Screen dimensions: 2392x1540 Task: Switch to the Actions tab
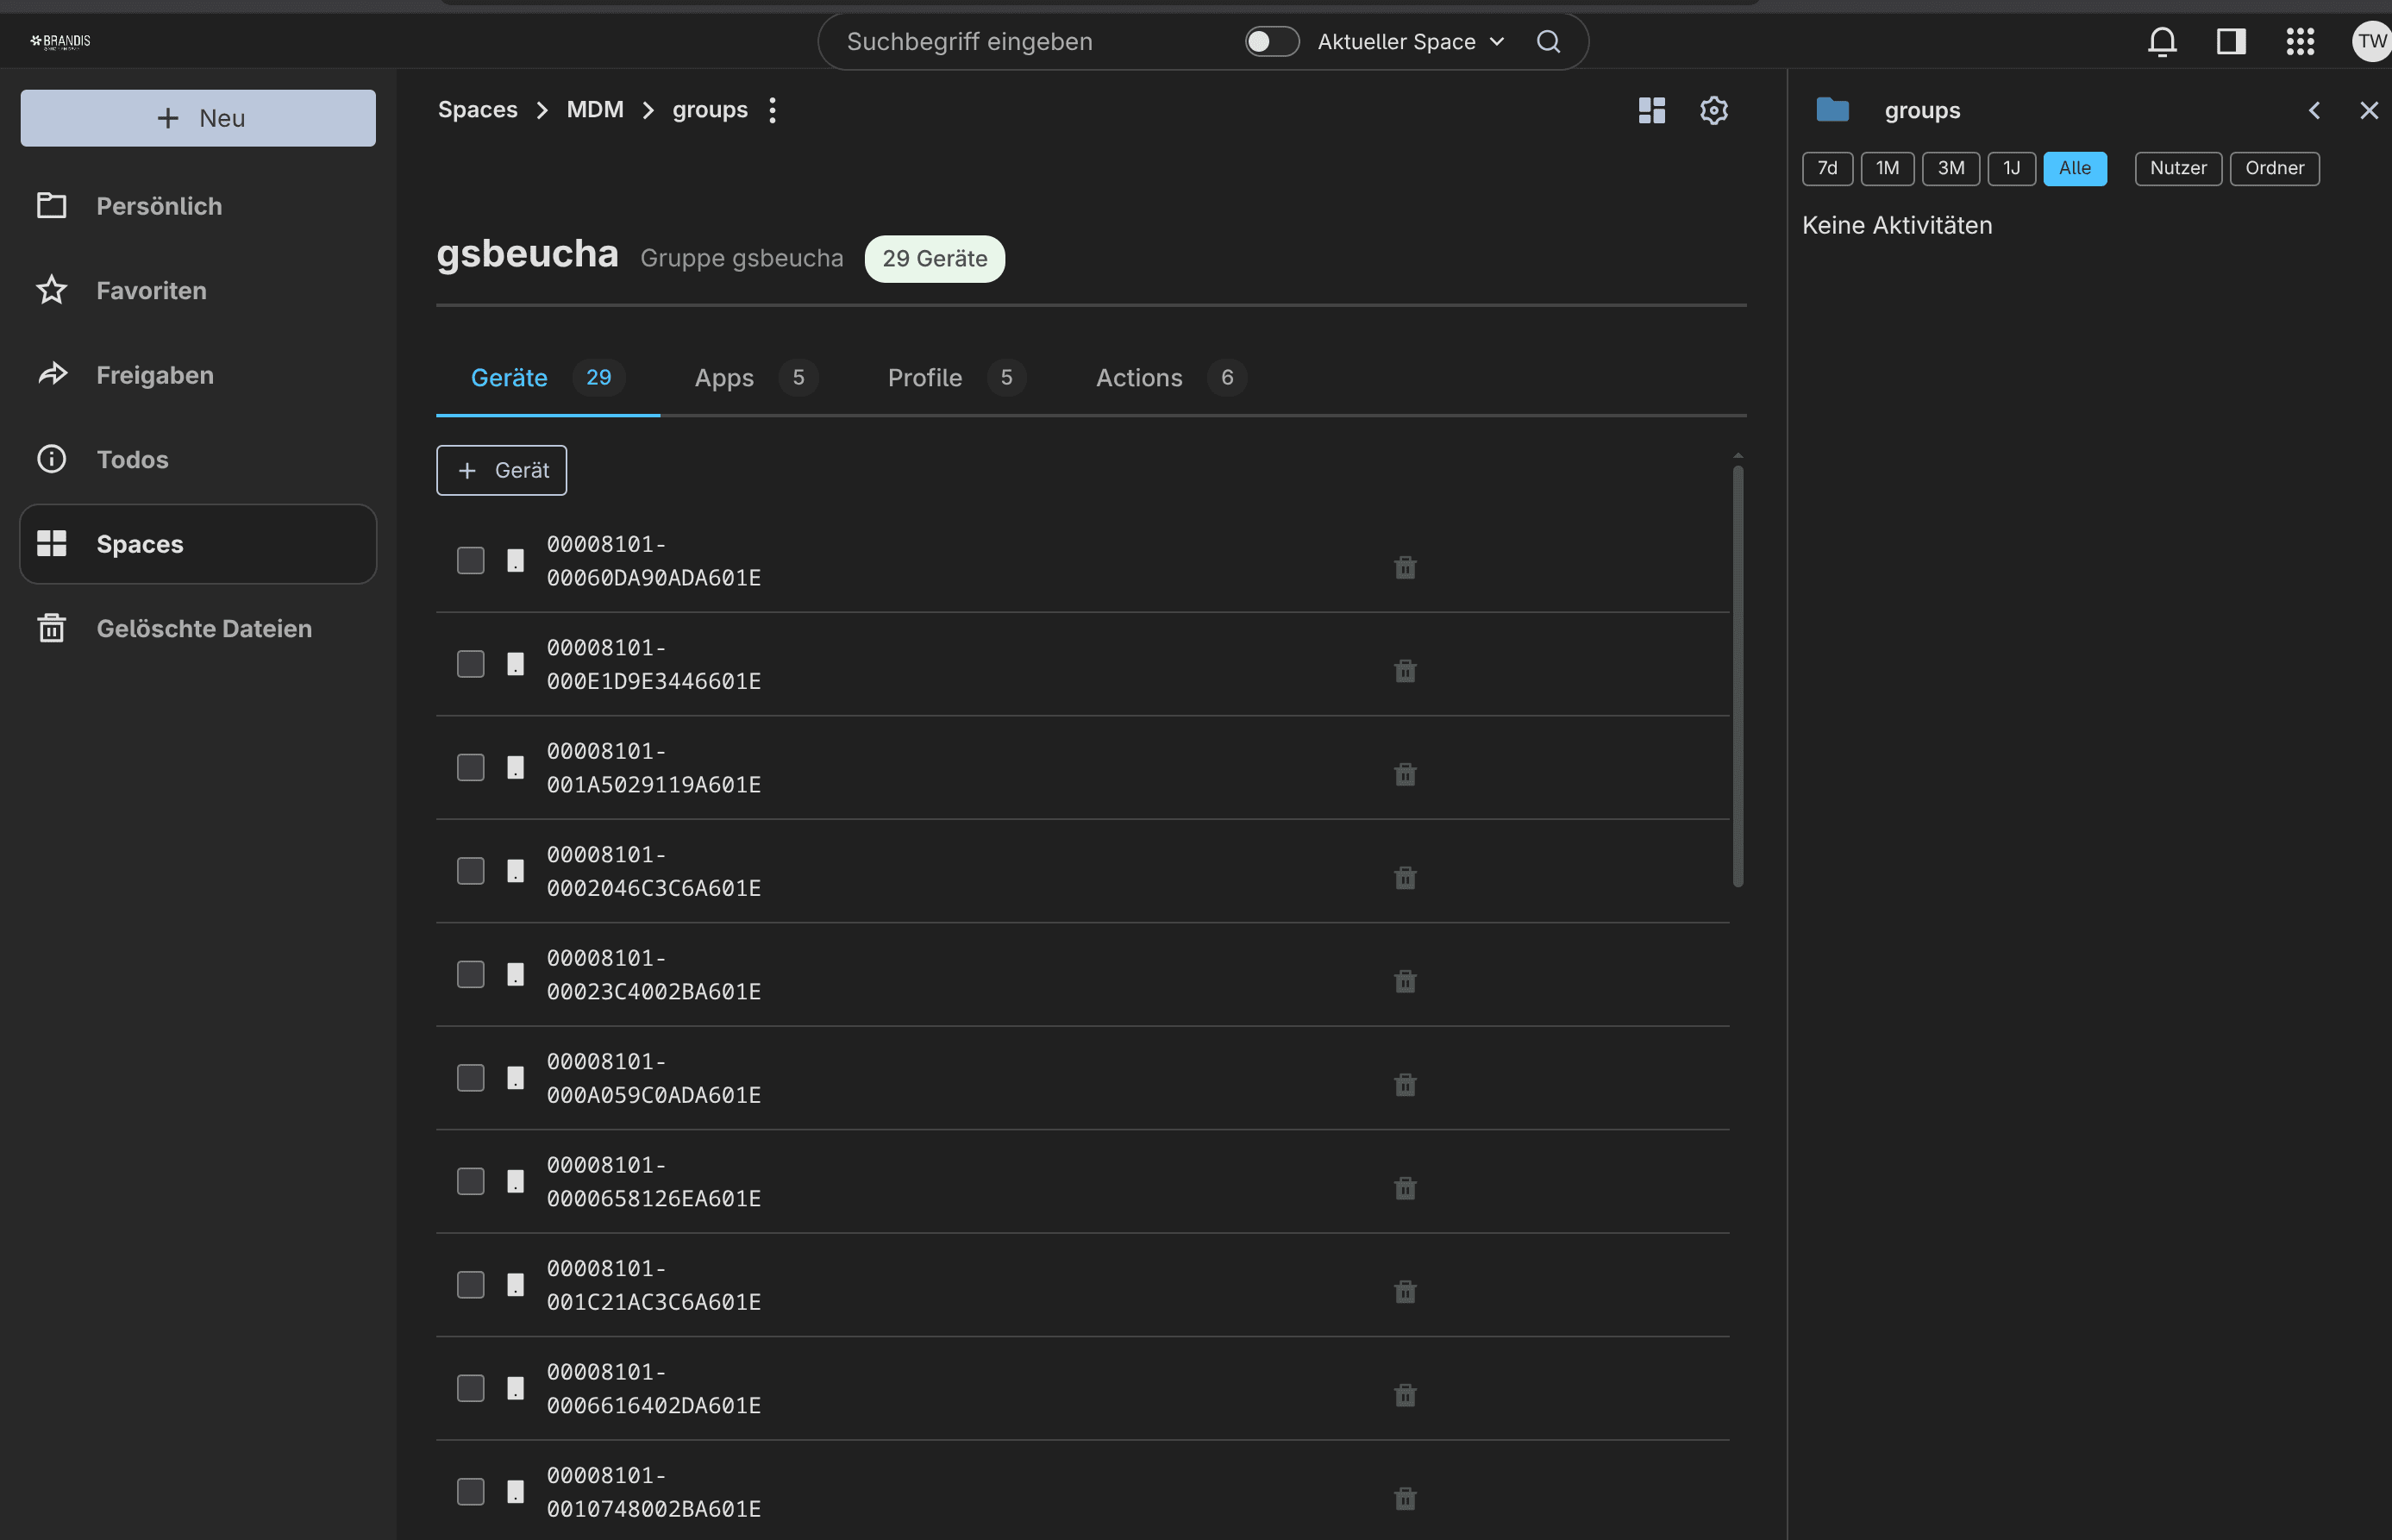coord(1171,378)
